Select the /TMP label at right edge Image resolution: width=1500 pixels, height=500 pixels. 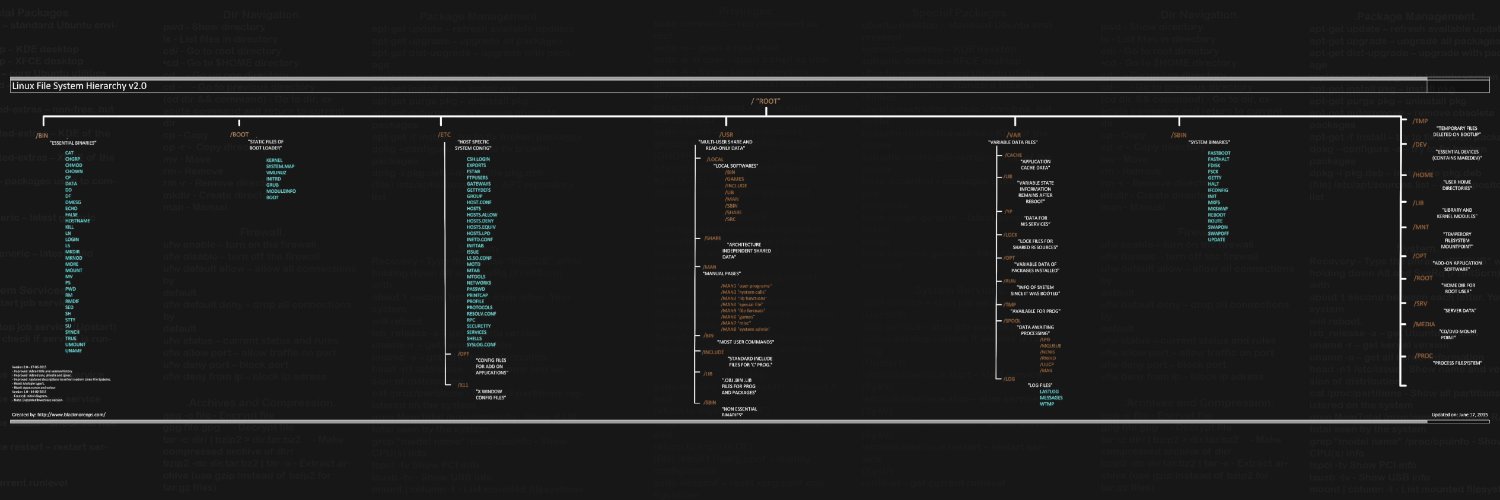(x=1420, y=120)
